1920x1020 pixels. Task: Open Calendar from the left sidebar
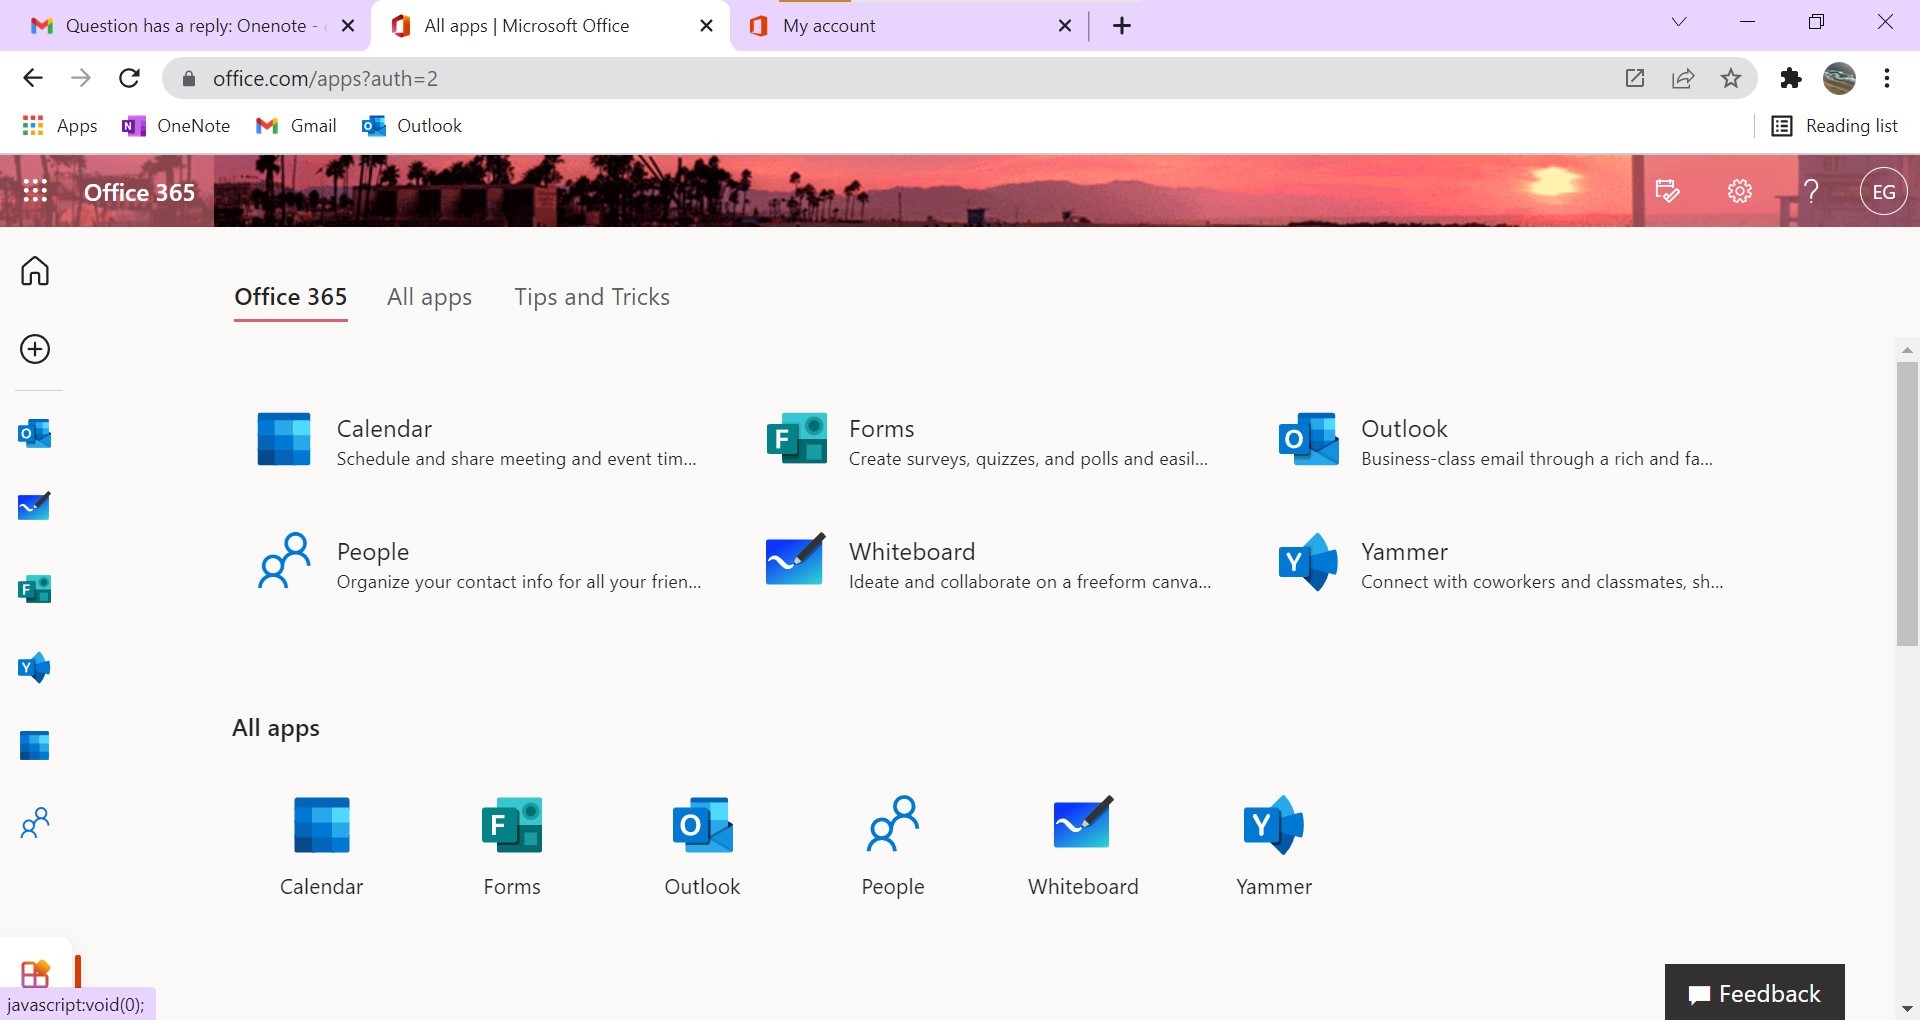pyautogui.click(x=35, y=746)
